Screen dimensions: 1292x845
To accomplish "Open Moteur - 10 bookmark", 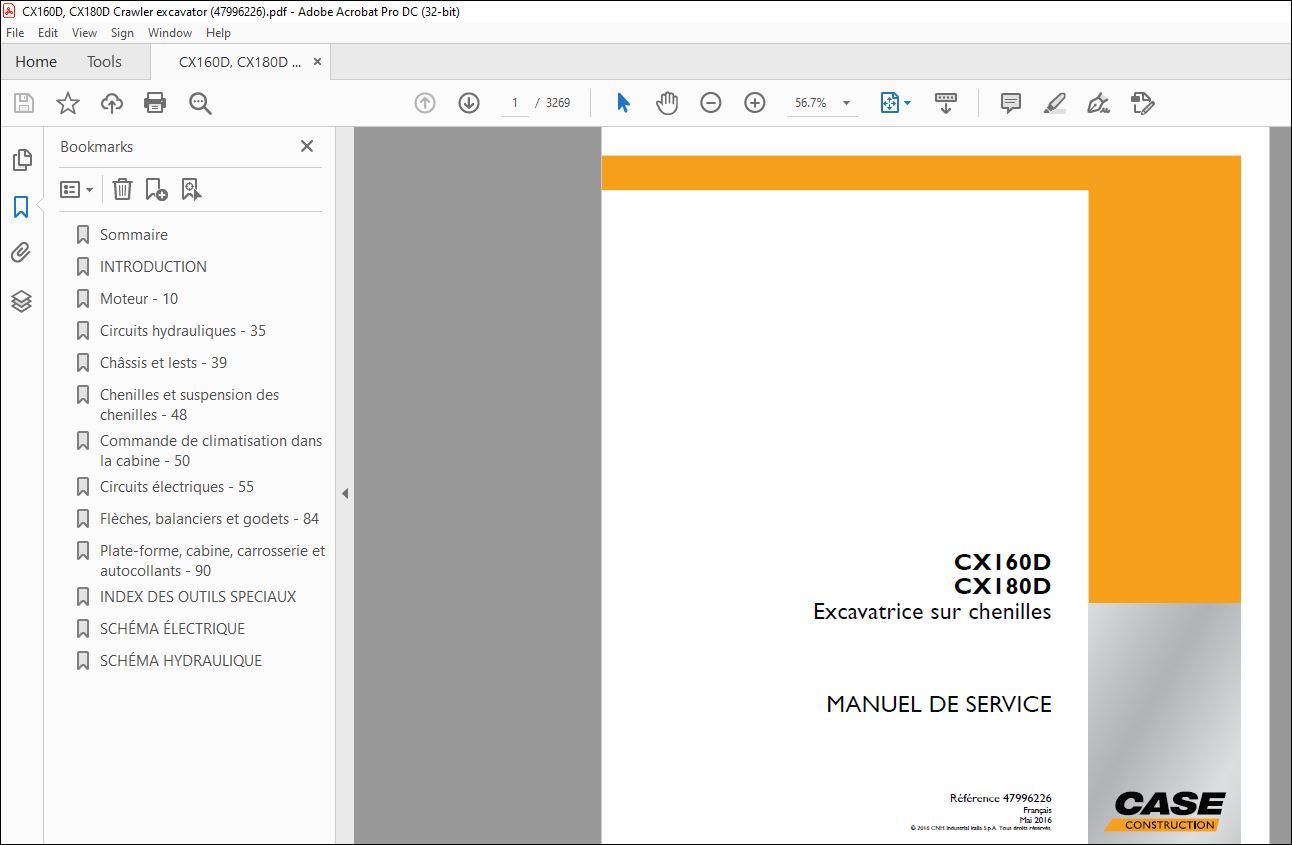I will [x=139, y=299].
